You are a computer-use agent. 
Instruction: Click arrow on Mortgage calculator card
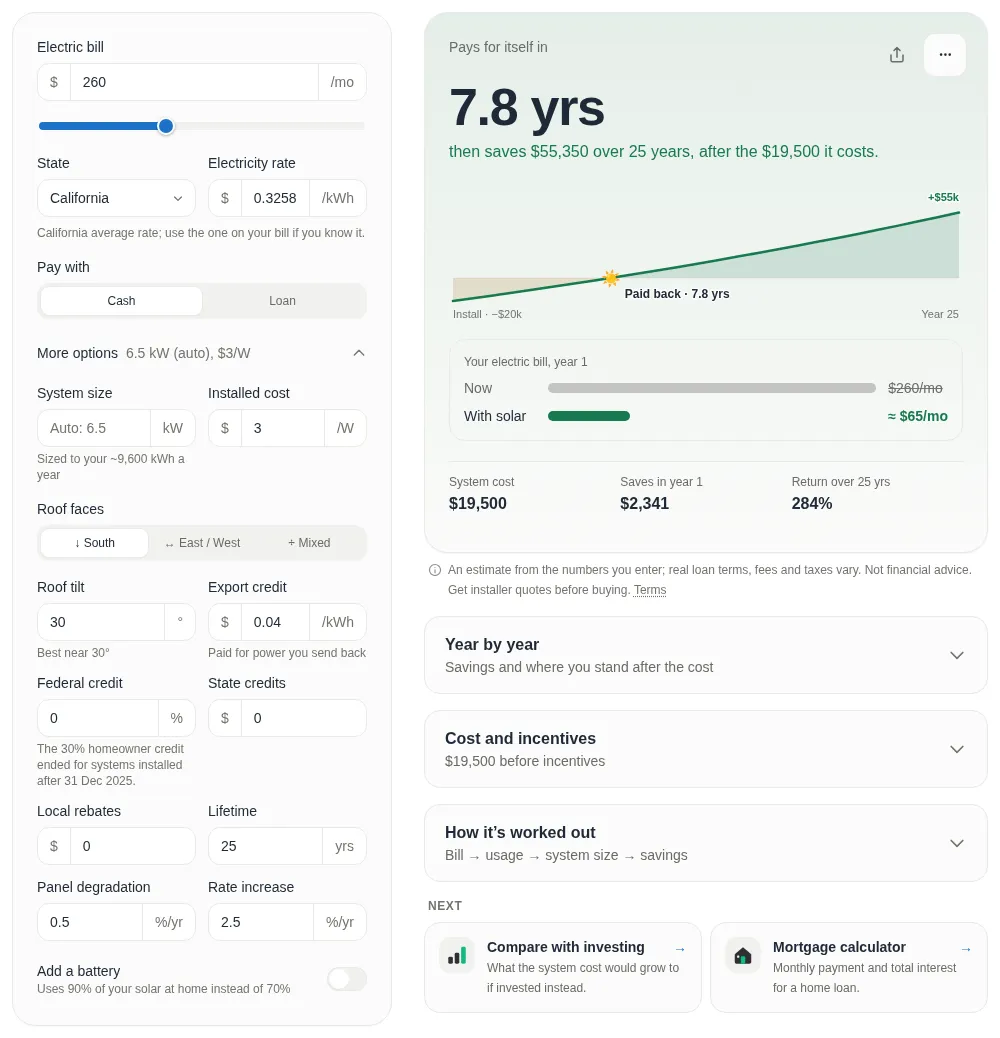pos(966,949)
